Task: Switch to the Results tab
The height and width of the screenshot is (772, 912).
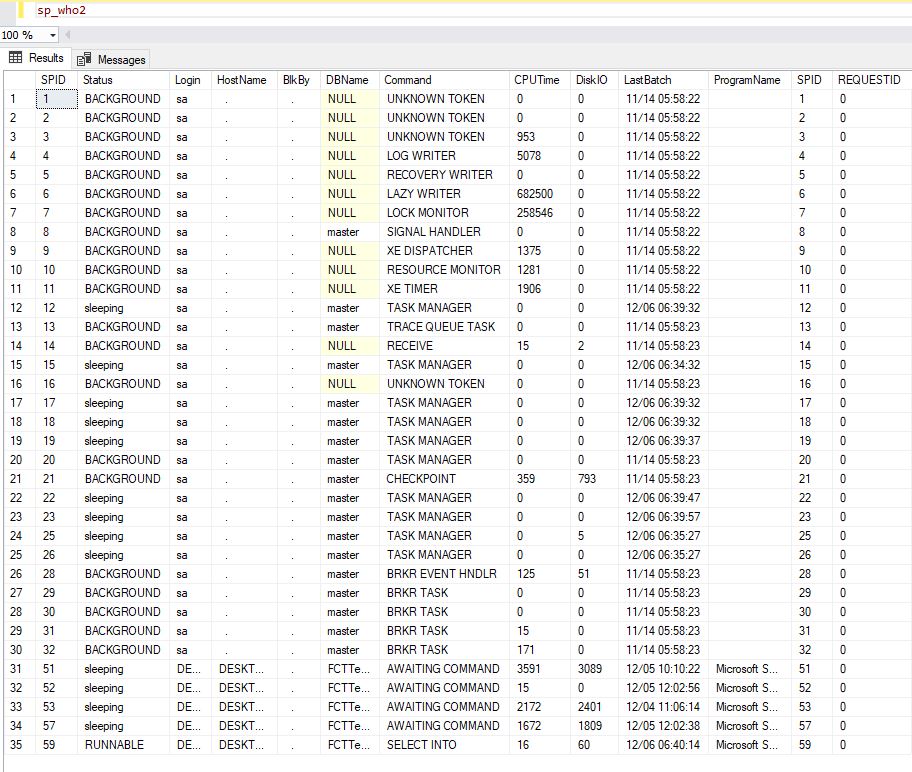Action: click(x=36, y=58)
